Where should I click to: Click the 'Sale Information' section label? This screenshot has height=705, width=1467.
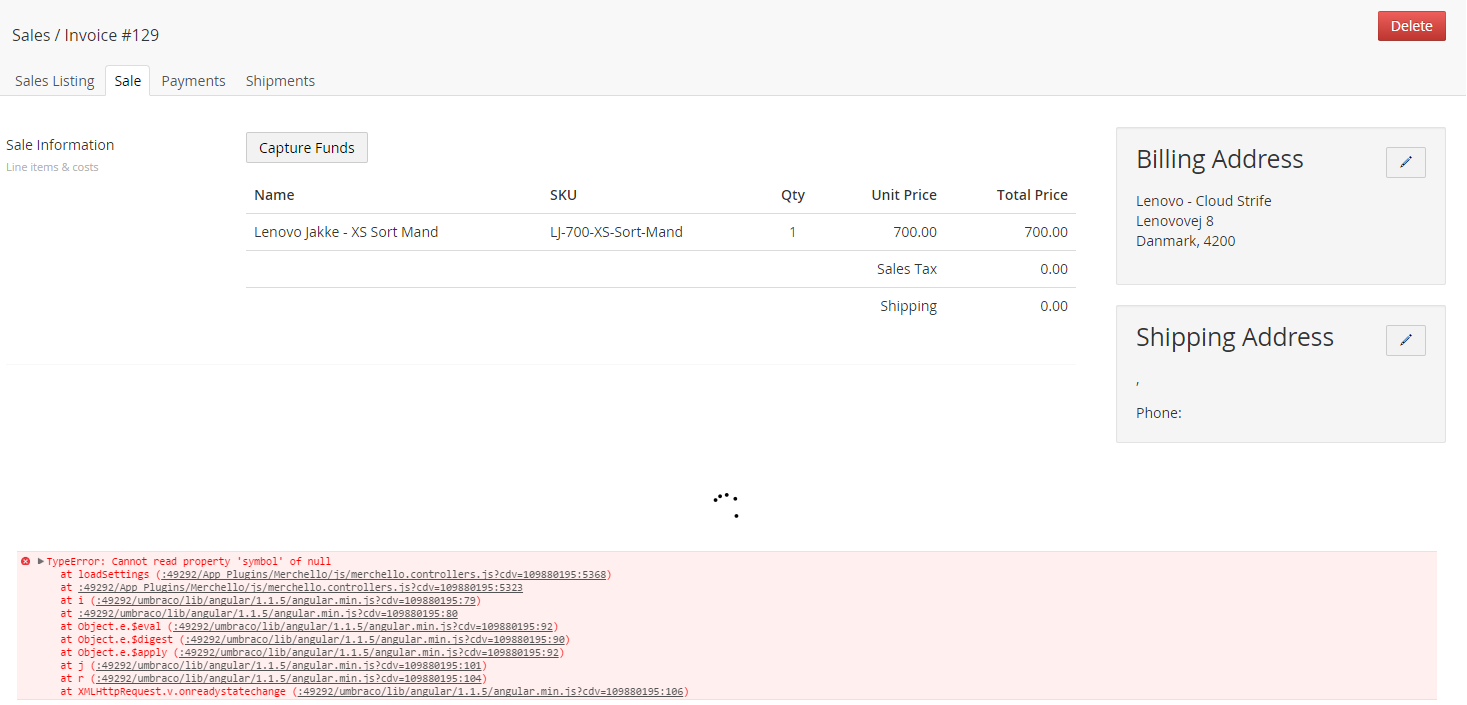60,145
